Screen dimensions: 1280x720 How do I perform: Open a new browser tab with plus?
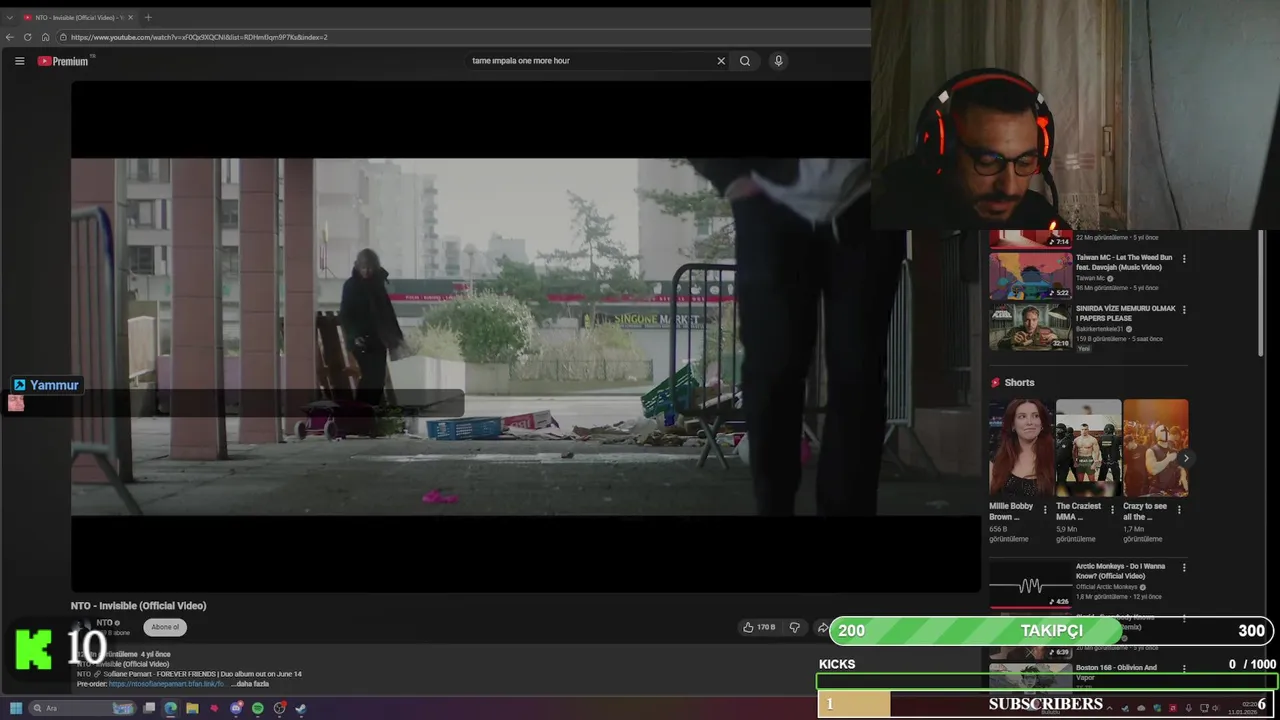(148, 17)
